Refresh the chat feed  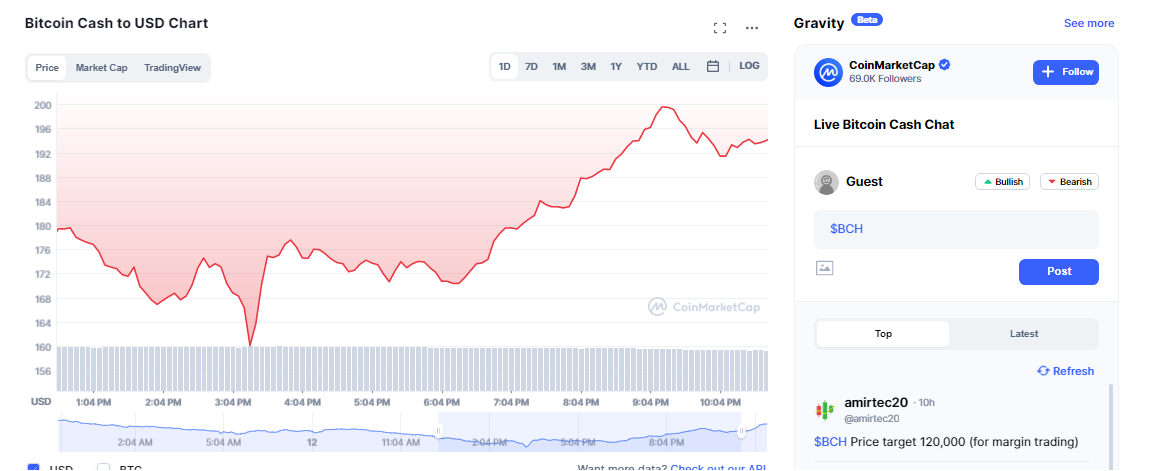[x=1065, y=371]
